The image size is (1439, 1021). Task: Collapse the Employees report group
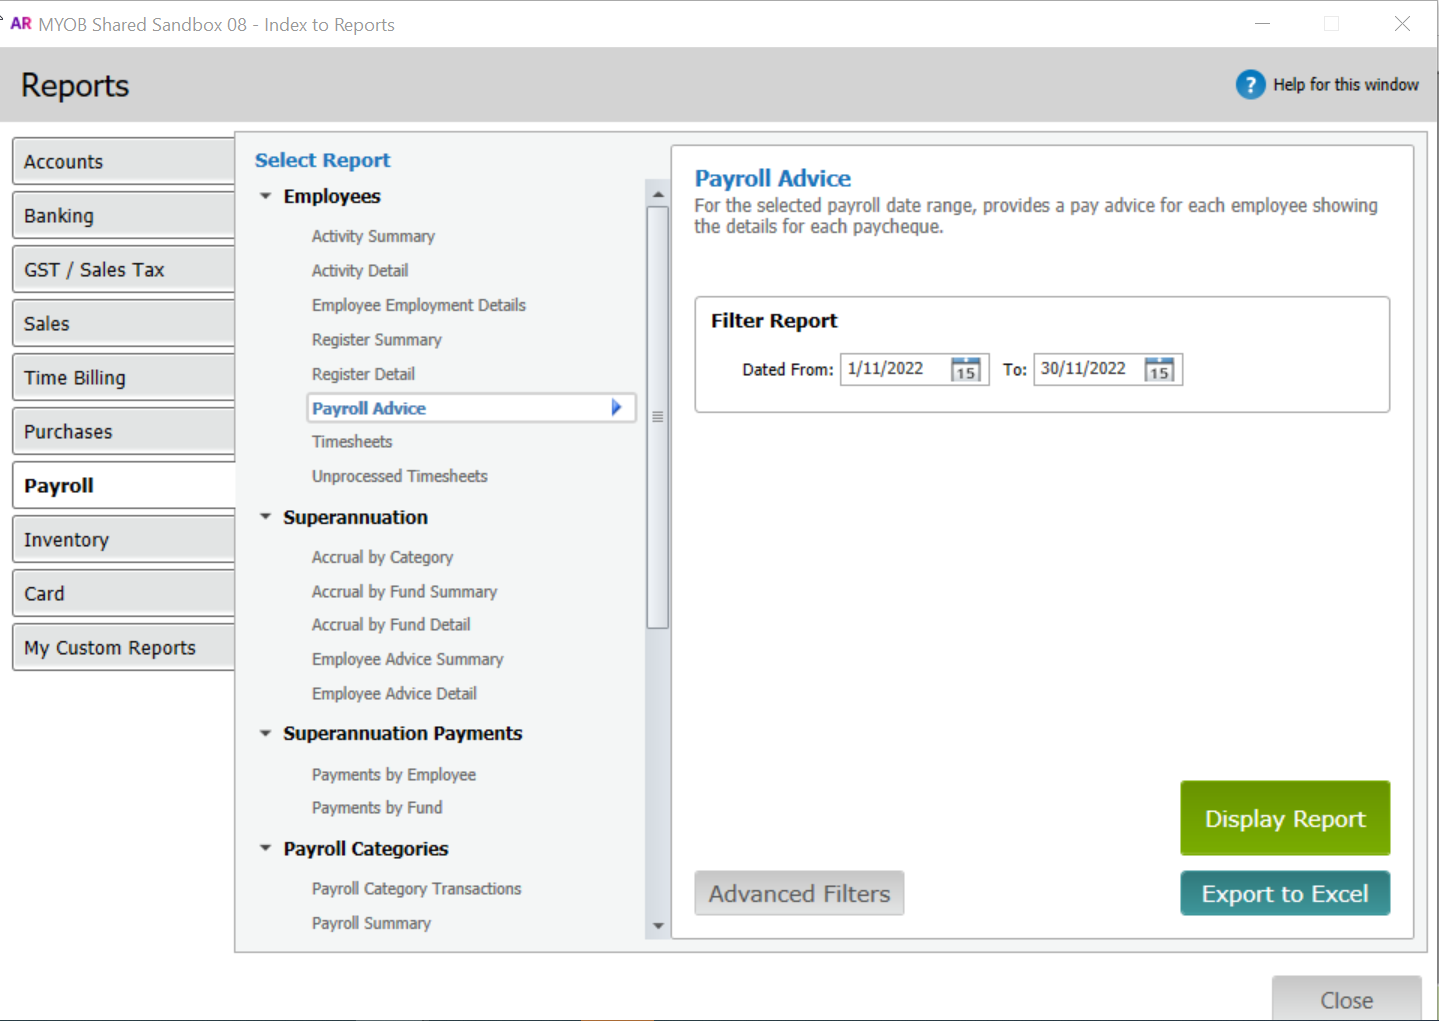click(265, 196)
